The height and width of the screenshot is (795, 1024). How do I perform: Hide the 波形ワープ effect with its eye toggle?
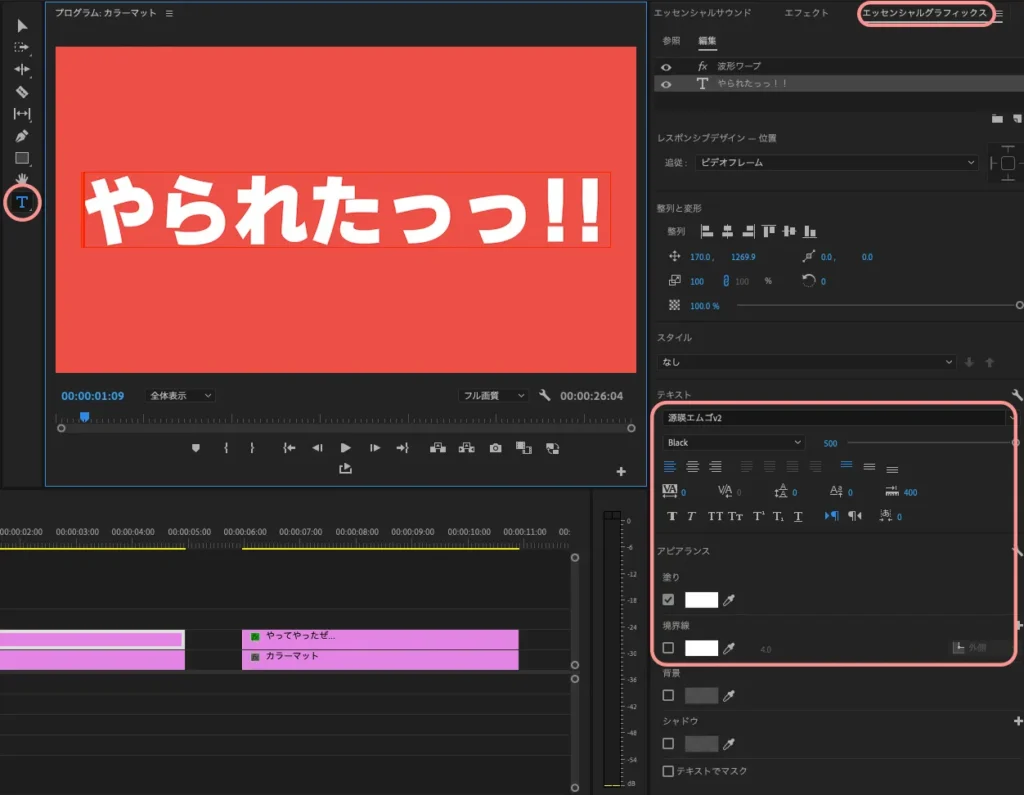[x=667, y=65]
